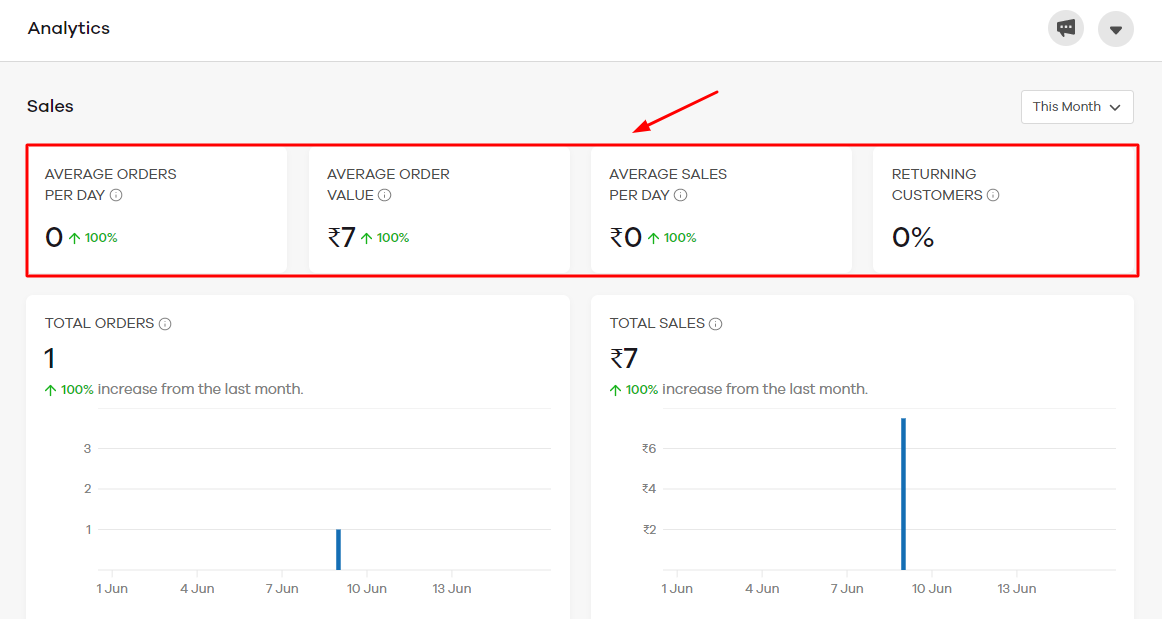Click the Total Sales ₹7 value

tap(624, 358)
